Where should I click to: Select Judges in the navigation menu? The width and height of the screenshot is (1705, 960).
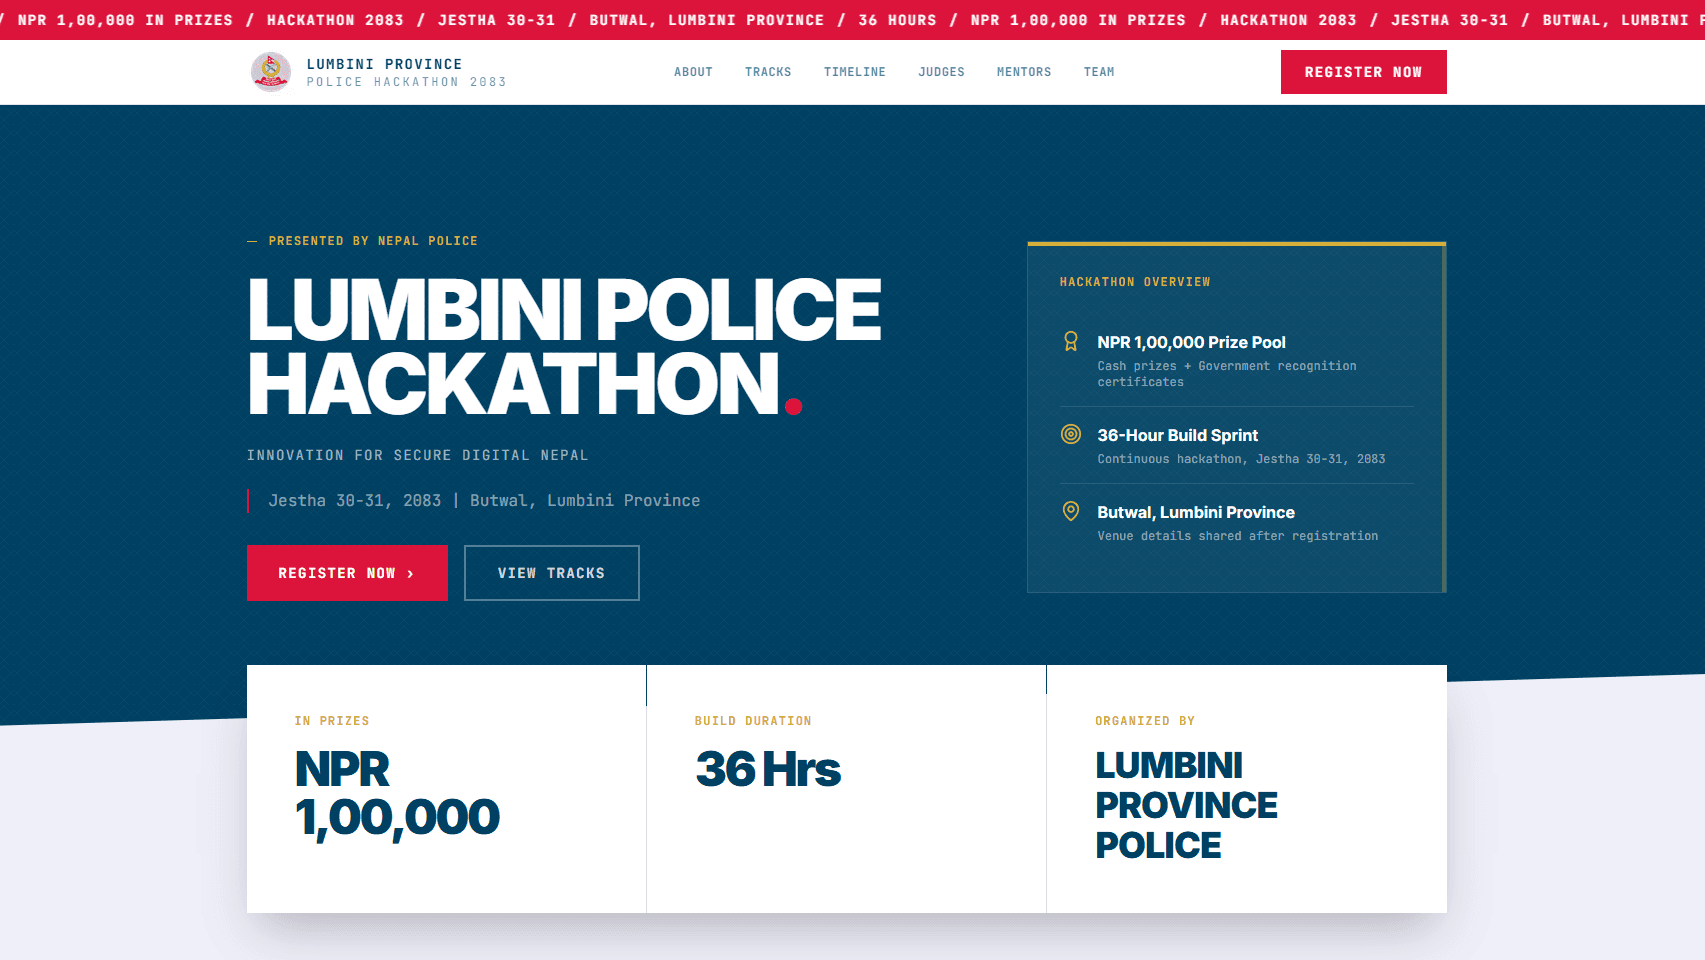[x=942, y=72]
